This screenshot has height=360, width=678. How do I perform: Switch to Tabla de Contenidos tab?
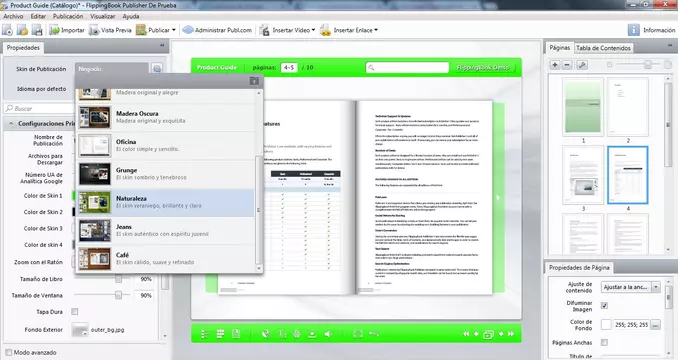[x=603, y=48]
